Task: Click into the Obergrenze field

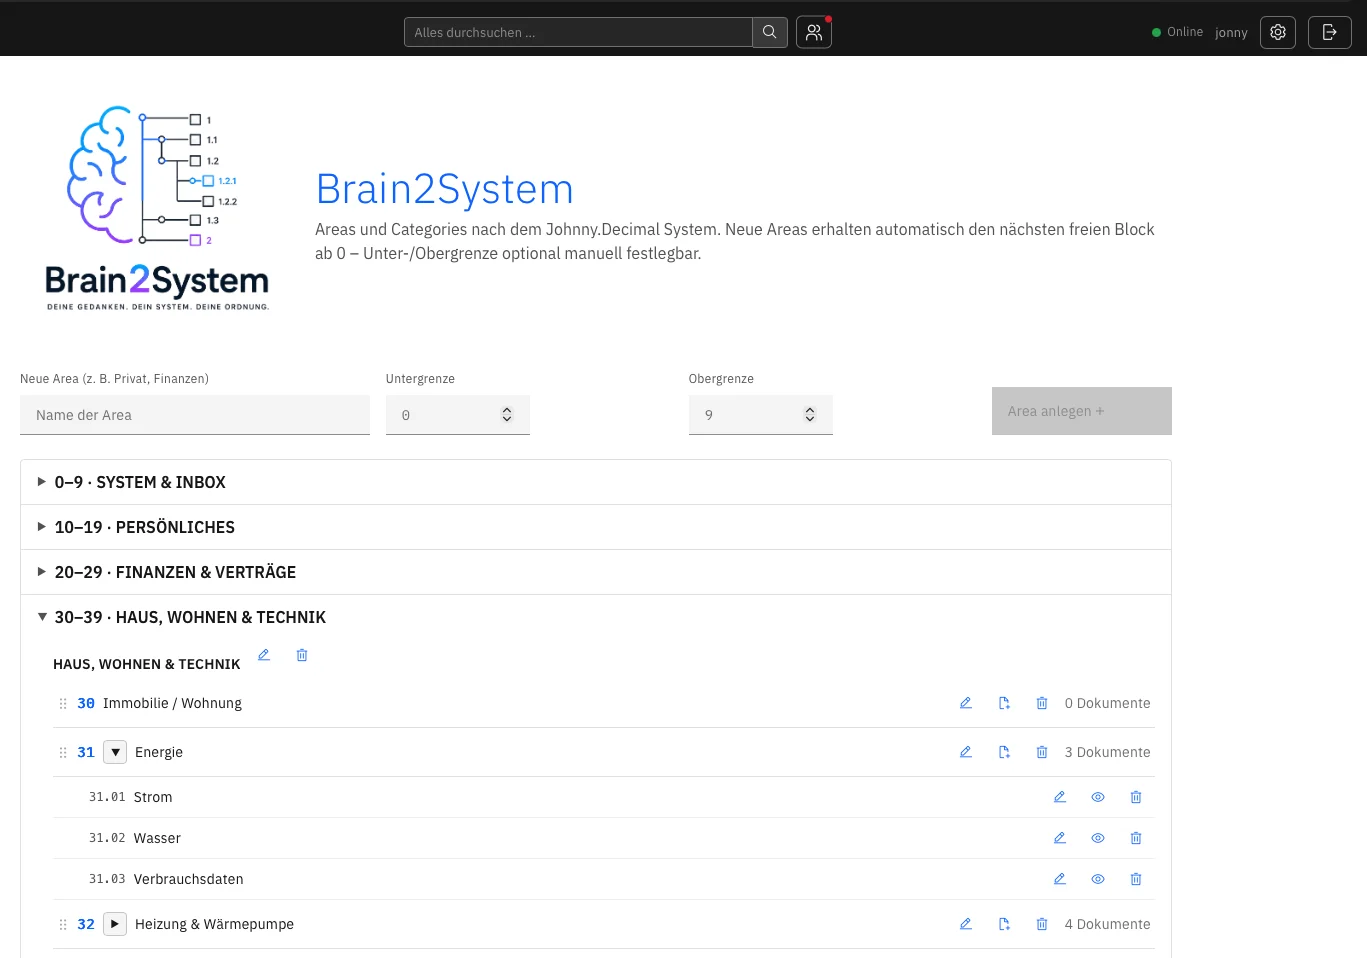Action: [761, 415]
